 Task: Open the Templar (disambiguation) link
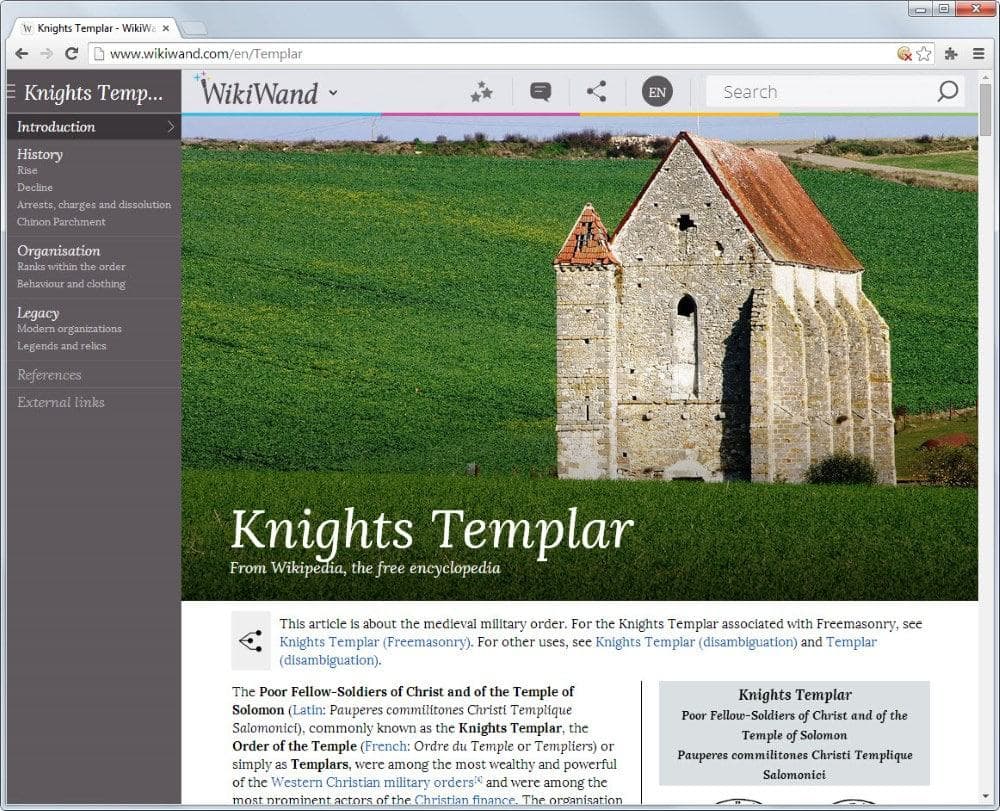coord(851,642)
